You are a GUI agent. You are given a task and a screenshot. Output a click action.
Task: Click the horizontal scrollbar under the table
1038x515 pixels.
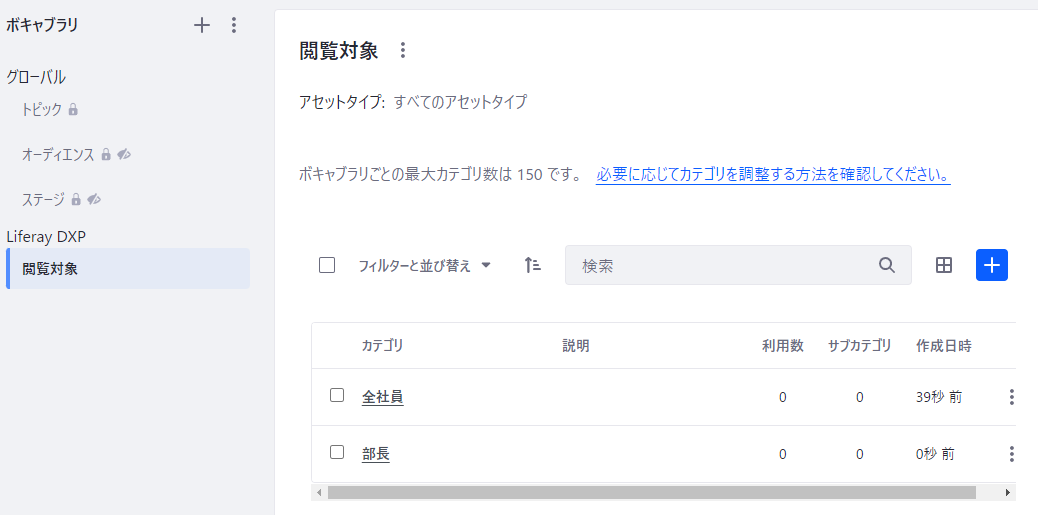[650, 492]
